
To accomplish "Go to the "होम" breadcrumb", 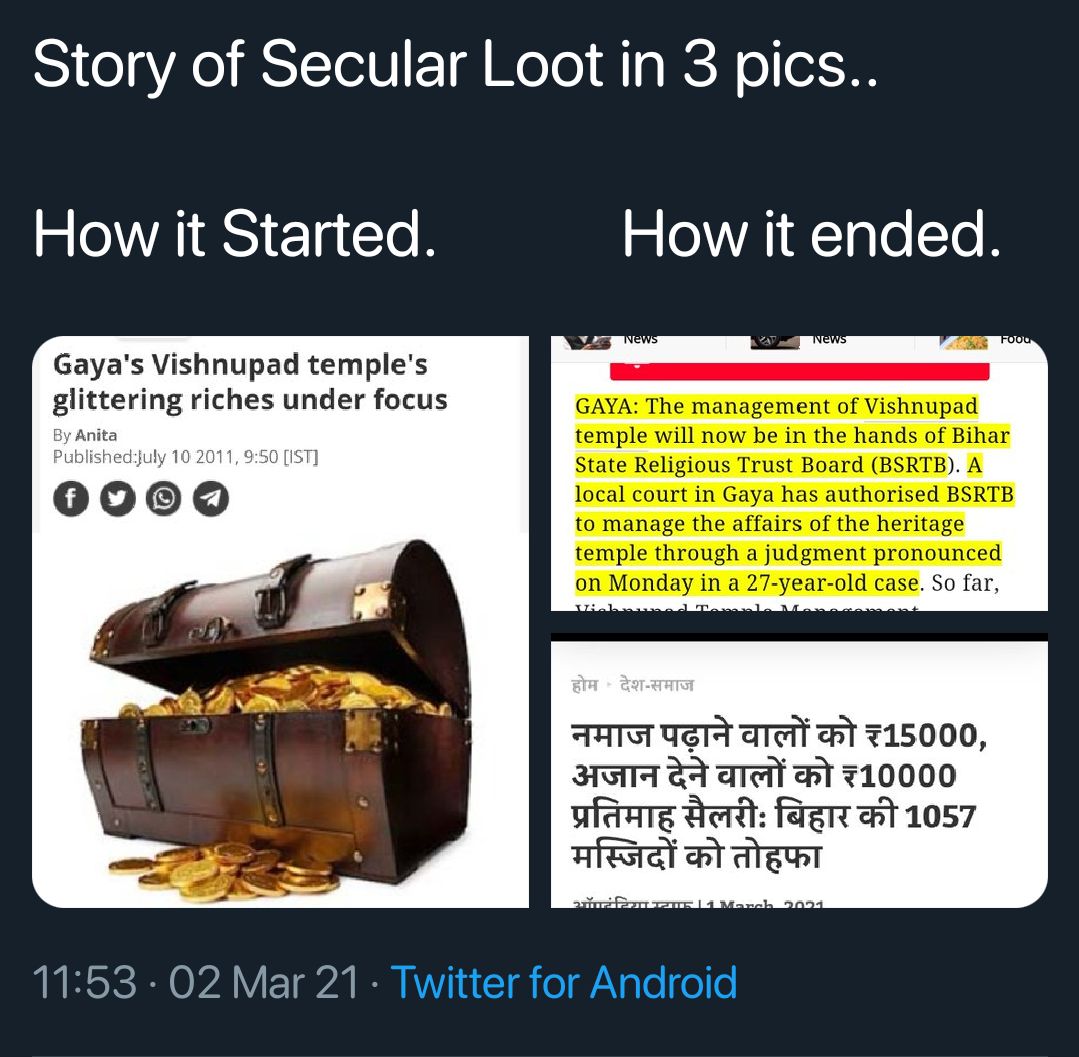I will point(584,685).
